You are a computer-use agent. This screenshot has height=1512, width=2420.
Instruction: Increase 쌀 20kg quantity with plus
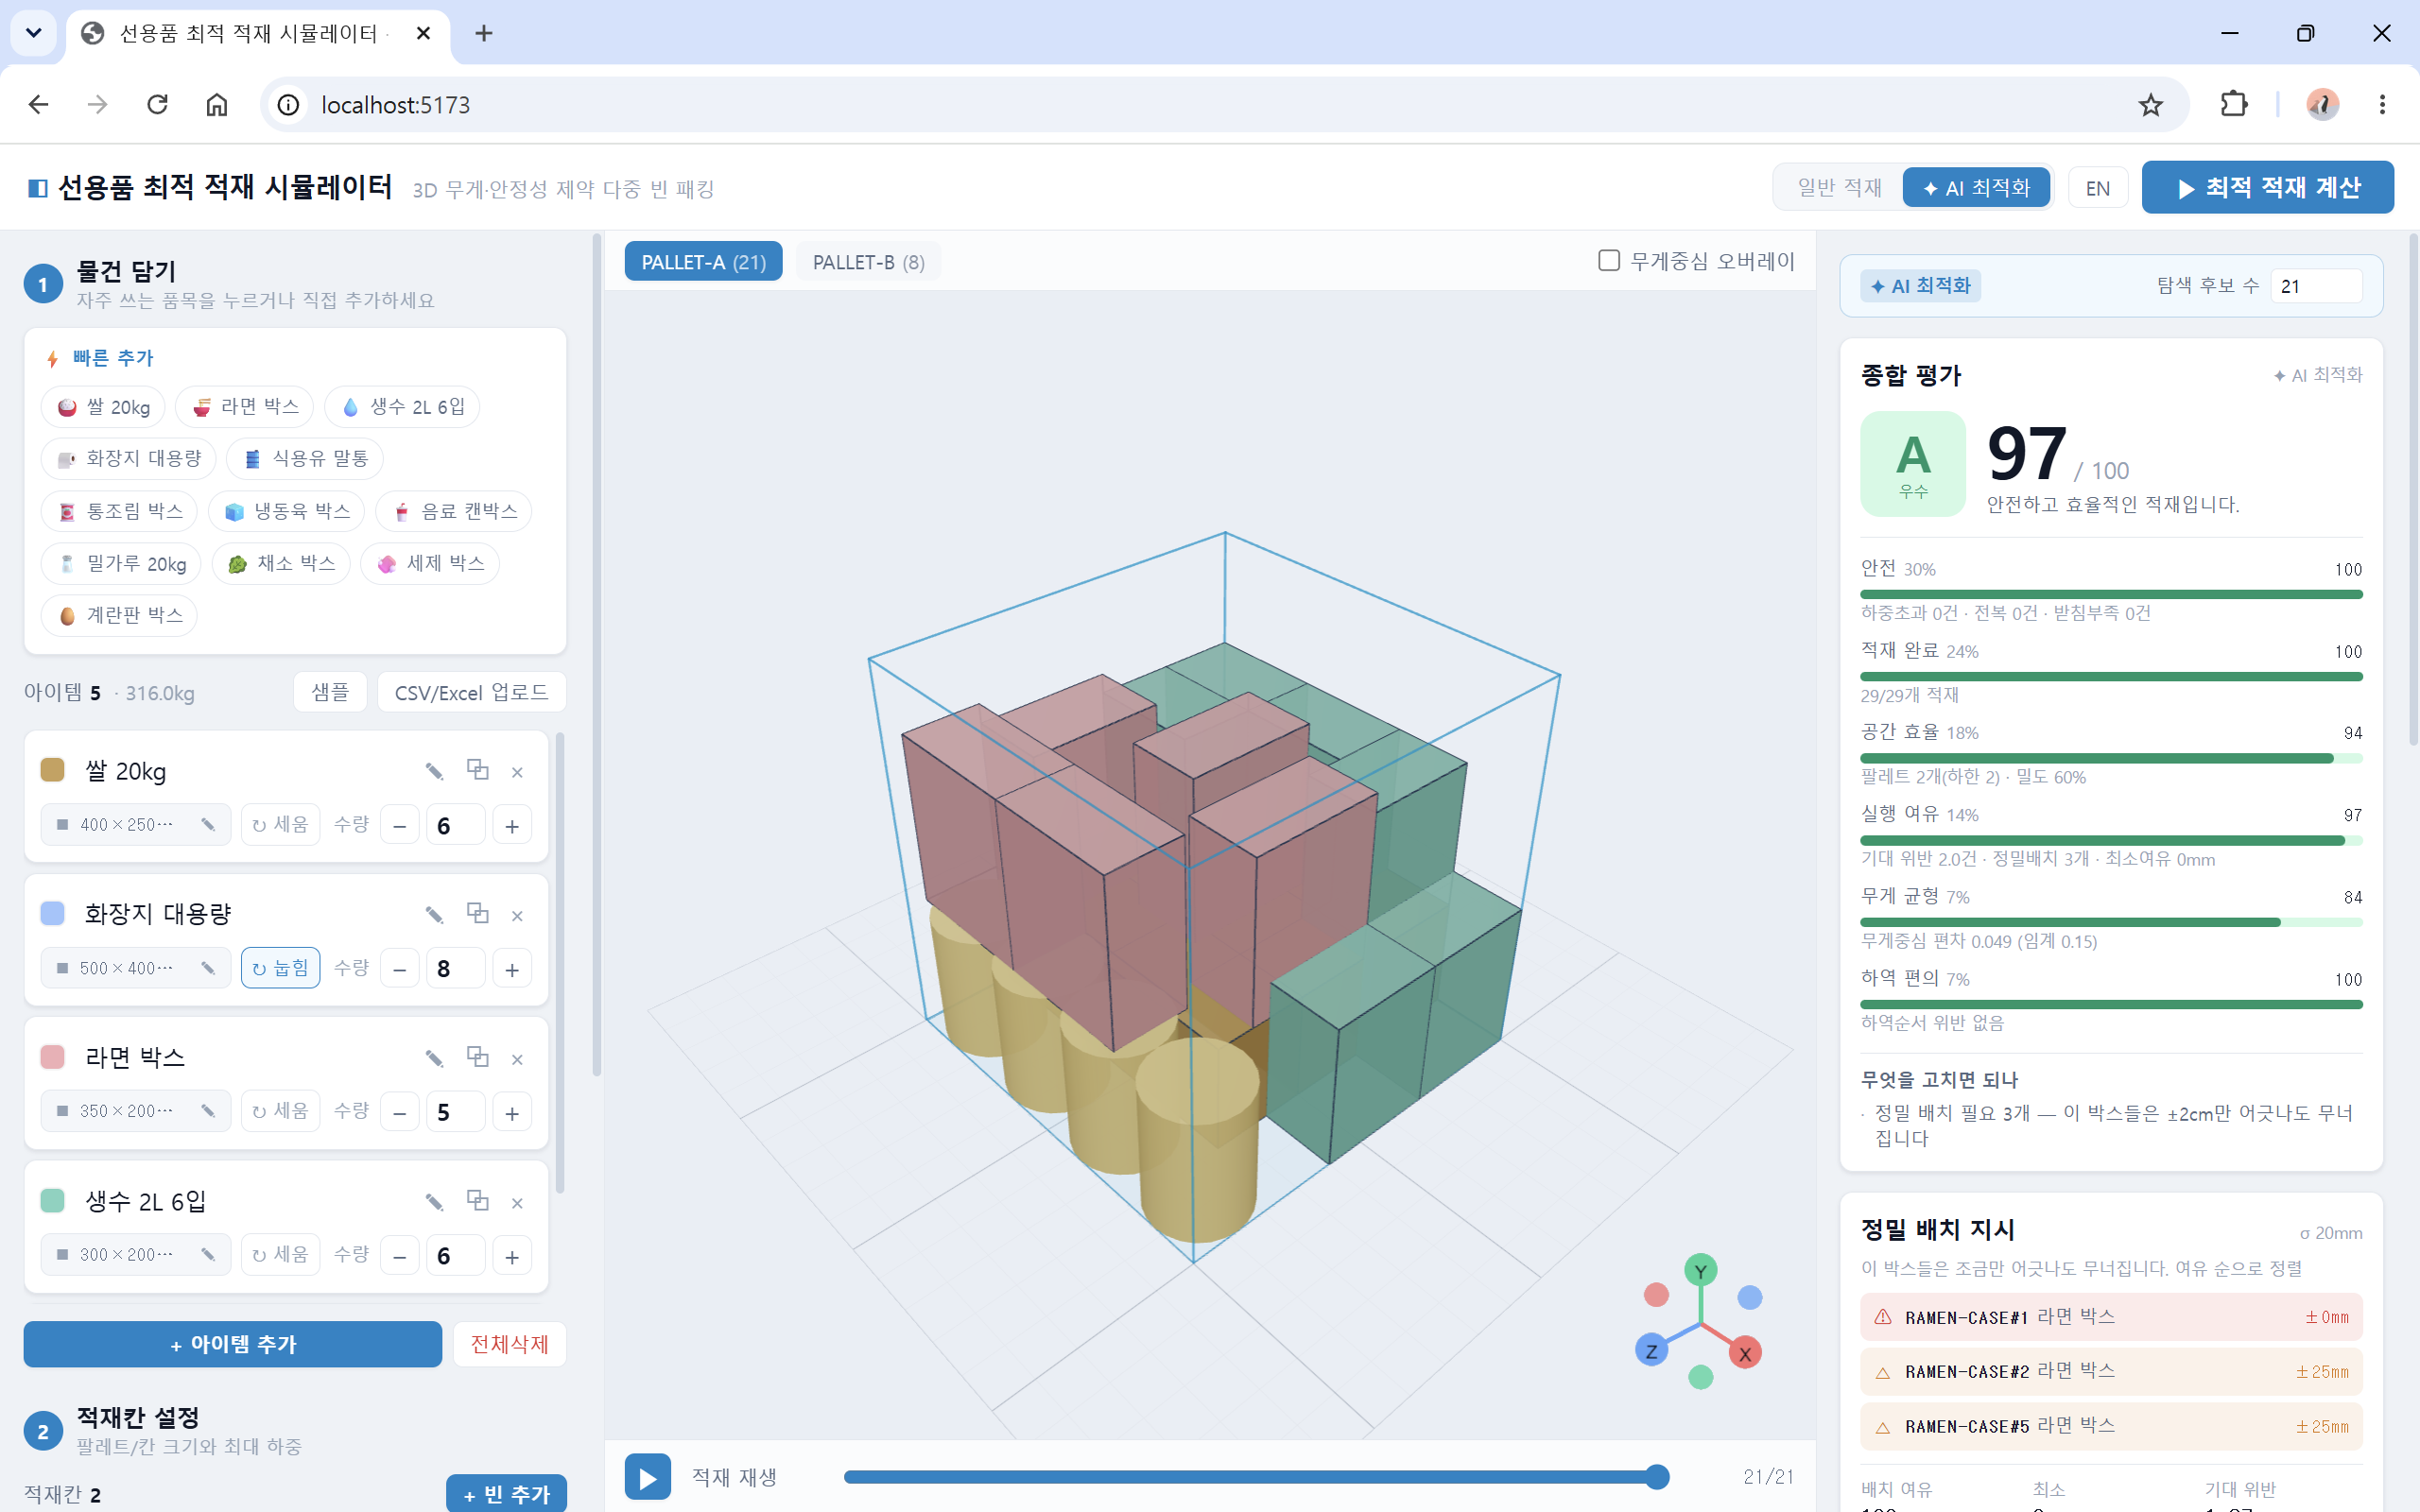coord(512,826)
